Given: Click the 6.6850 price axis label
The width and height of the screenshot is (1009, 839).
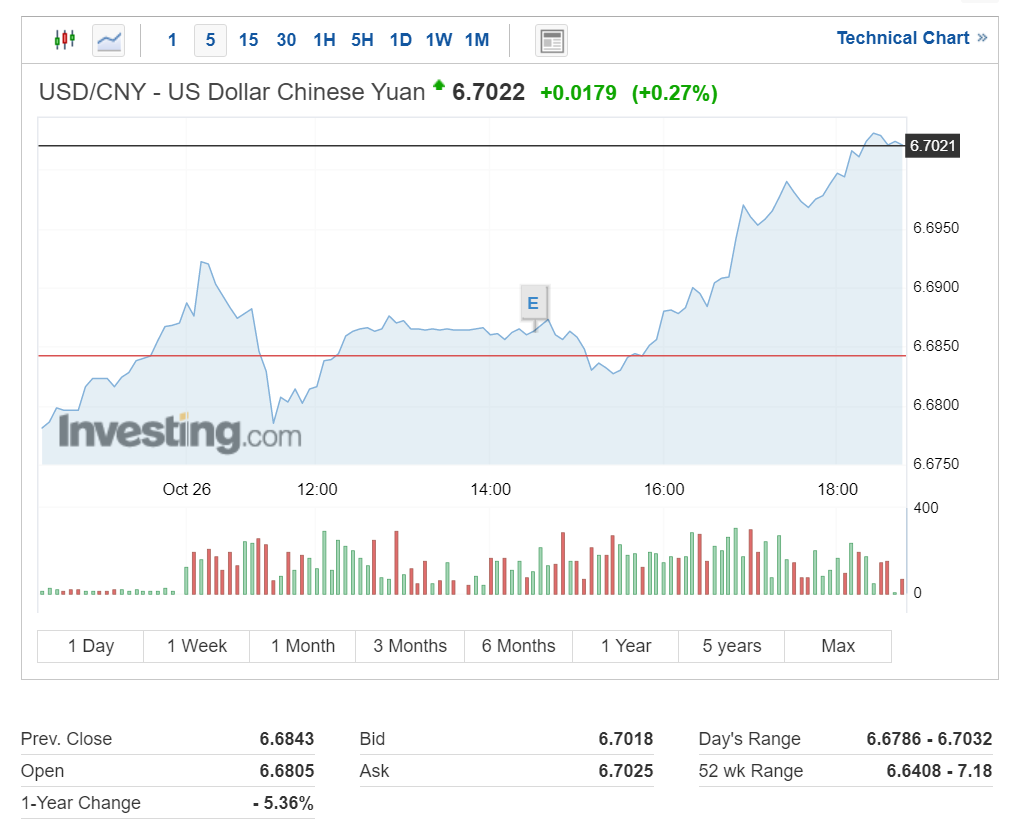Looking at the screenshot, I should pyautogui.click(x=936, y=346).
